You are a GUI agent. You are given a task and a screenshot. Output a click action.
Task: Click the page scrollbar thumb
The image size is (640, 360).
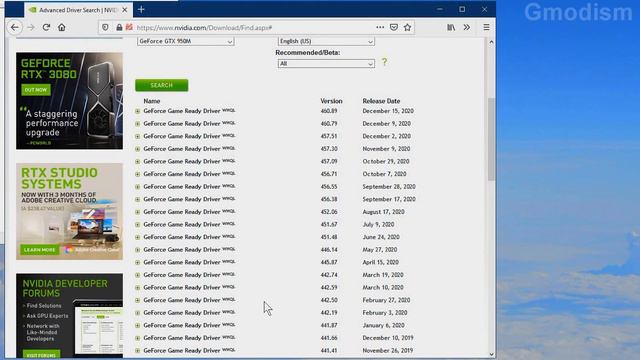[x=491, y=139]
